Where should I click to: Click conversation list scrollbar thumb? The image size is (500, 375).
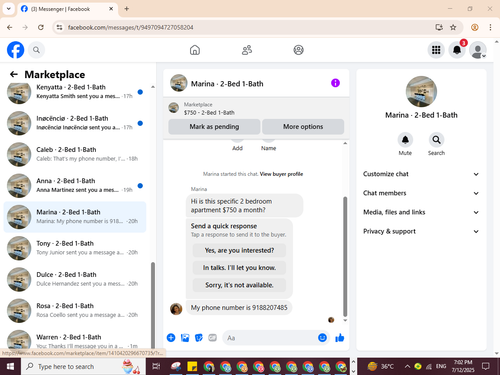(153, 305)
